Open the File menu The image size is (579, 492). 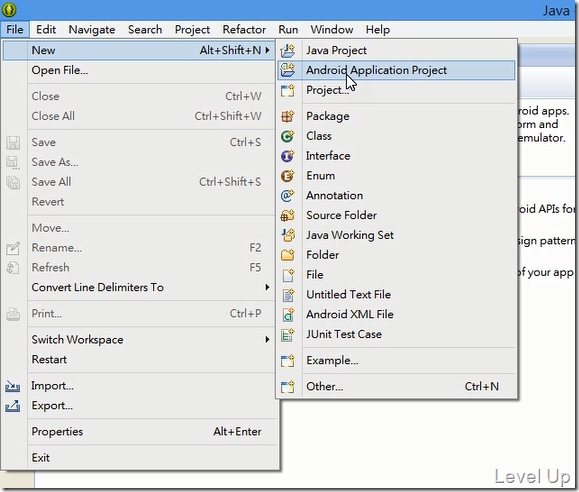point(15,30)
